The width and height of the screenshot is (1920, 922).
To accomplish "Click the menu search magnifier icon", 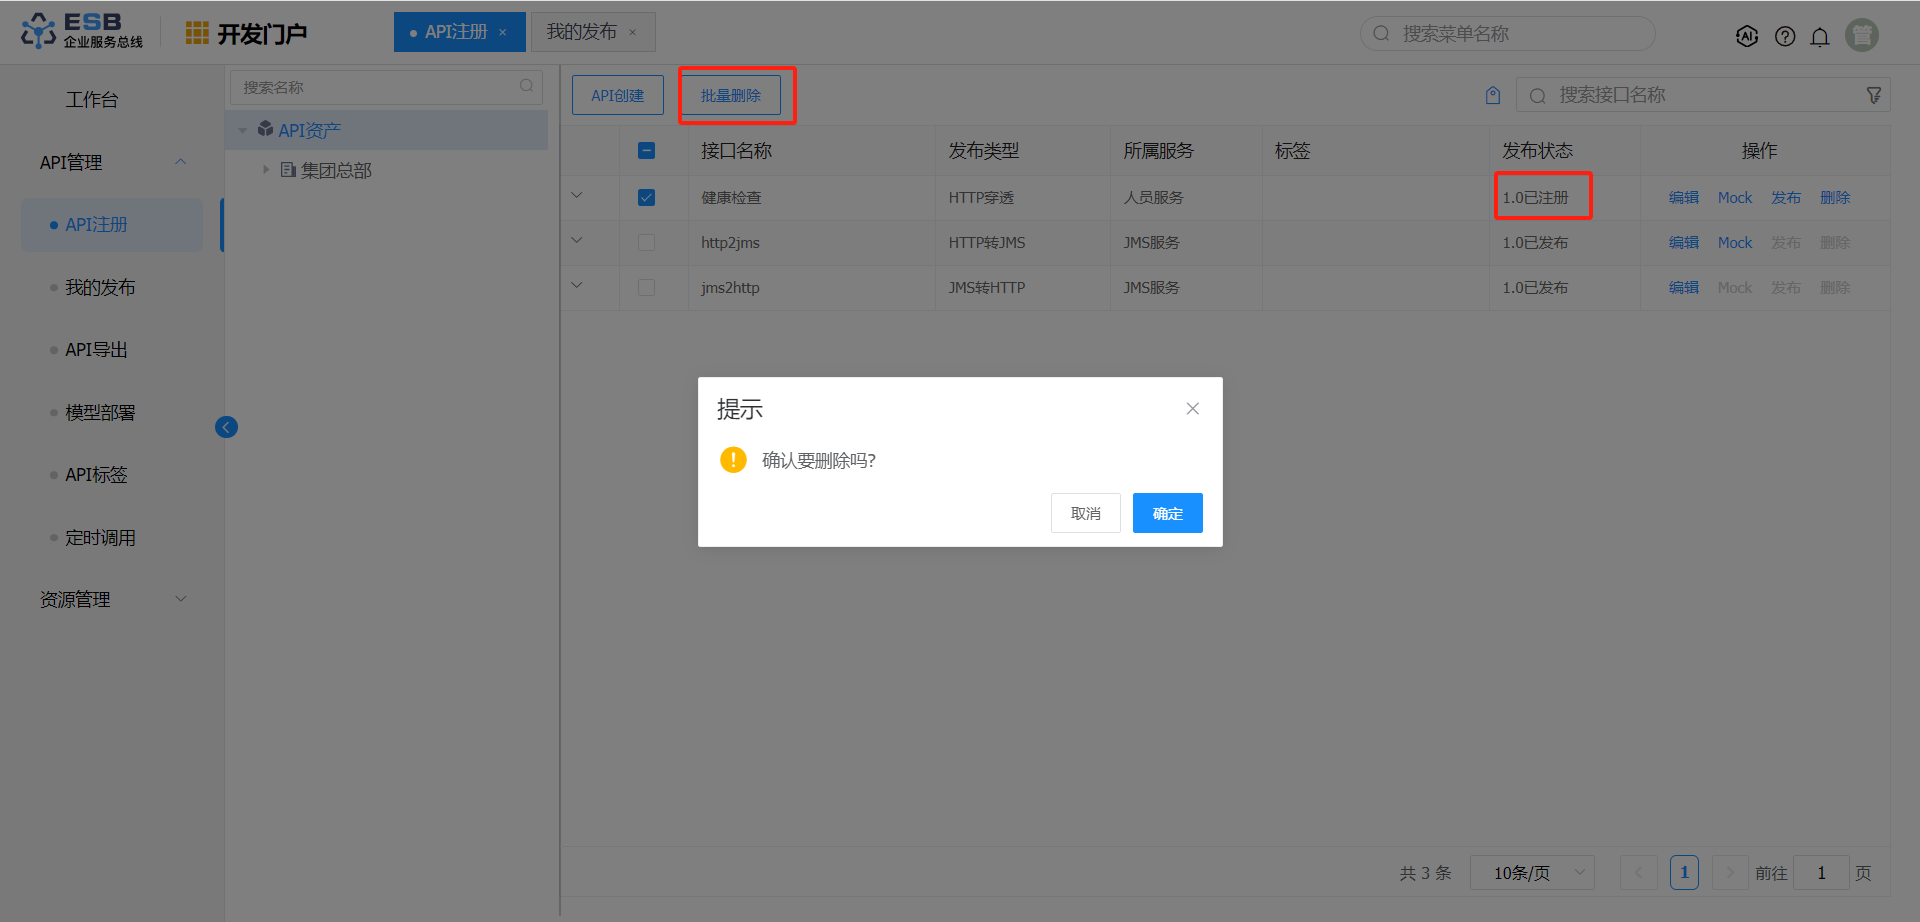I will pyautogui.click(x=1381, y=33).
